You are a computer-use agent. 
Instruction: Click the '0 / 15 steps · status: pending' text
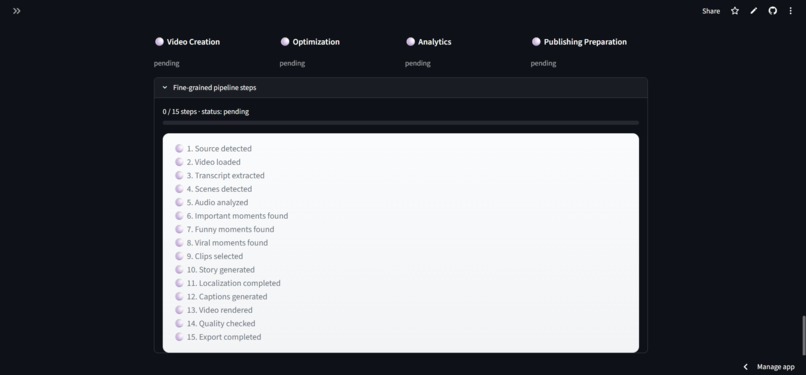[x=206, y=111]
